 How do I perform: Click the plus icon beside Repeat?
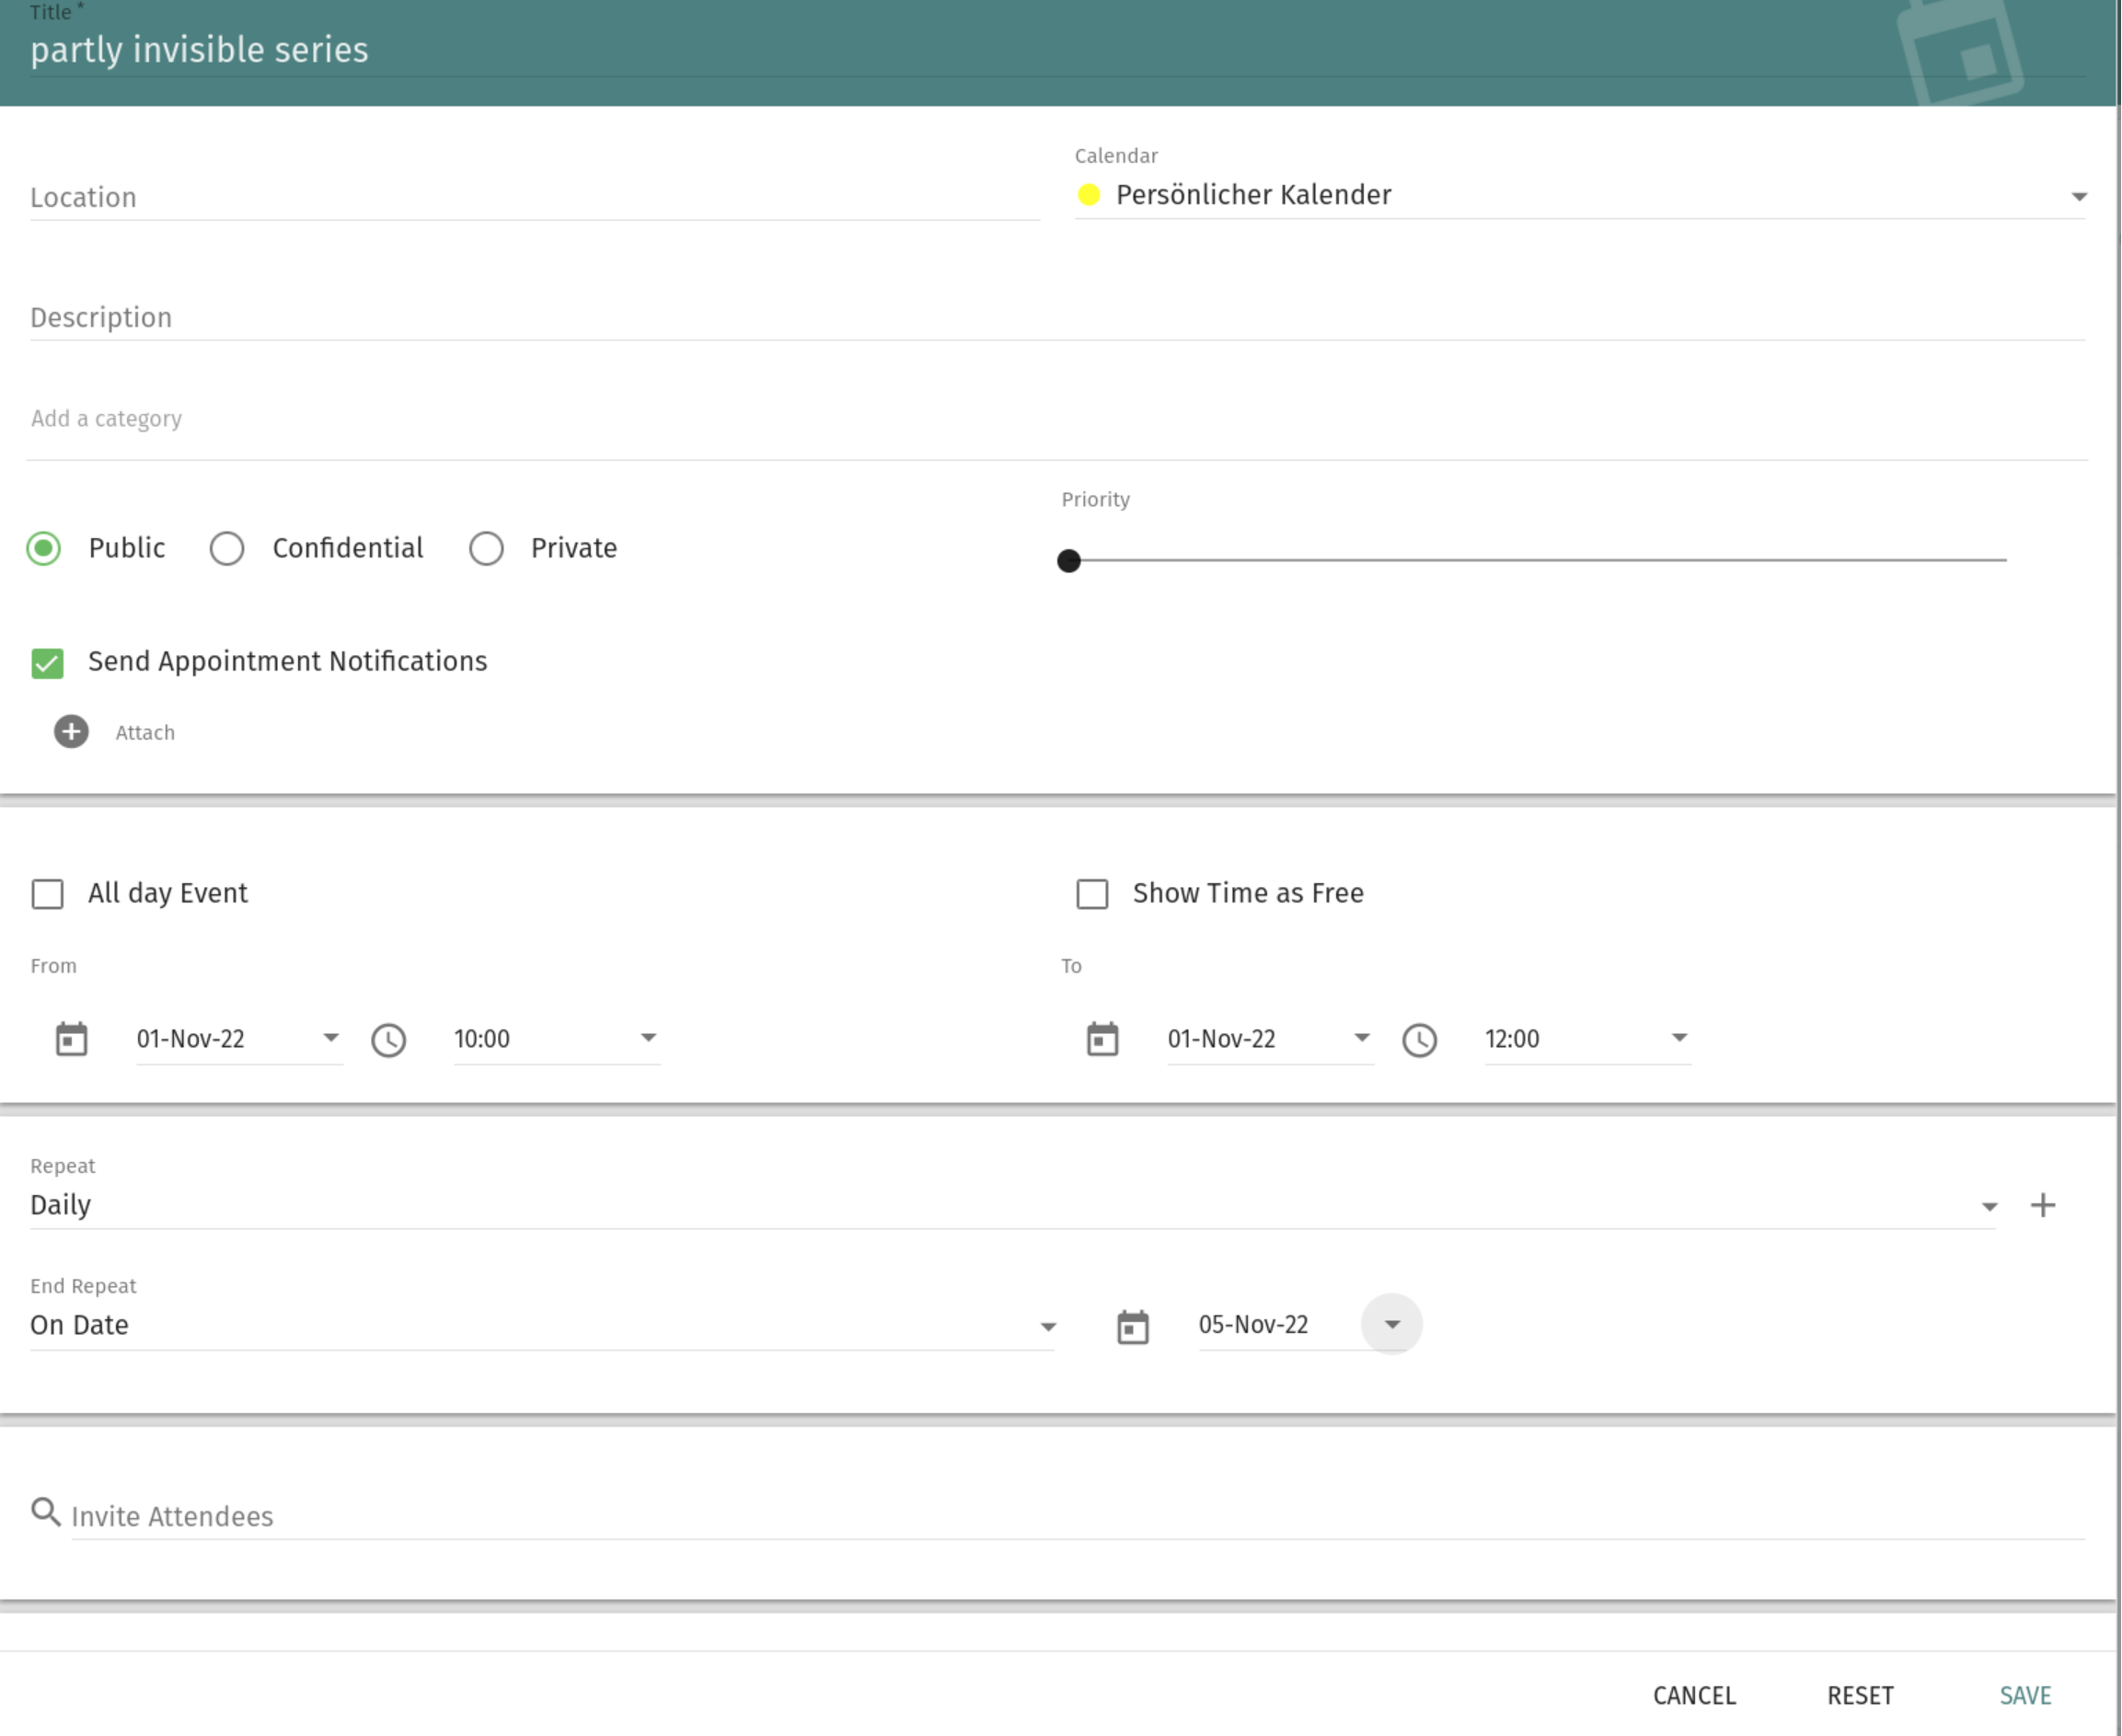pos(2043,1205)
